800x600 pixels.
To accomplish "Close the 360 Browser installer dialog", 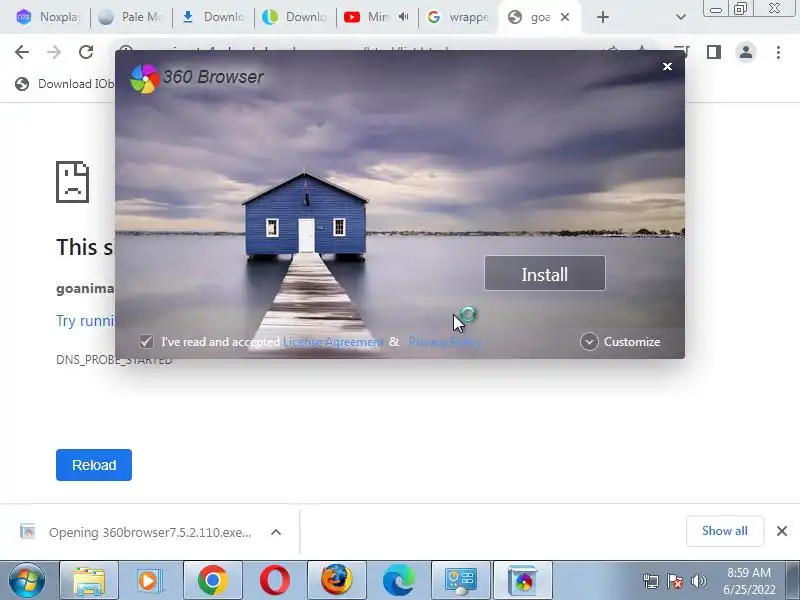I will point(667,66).
